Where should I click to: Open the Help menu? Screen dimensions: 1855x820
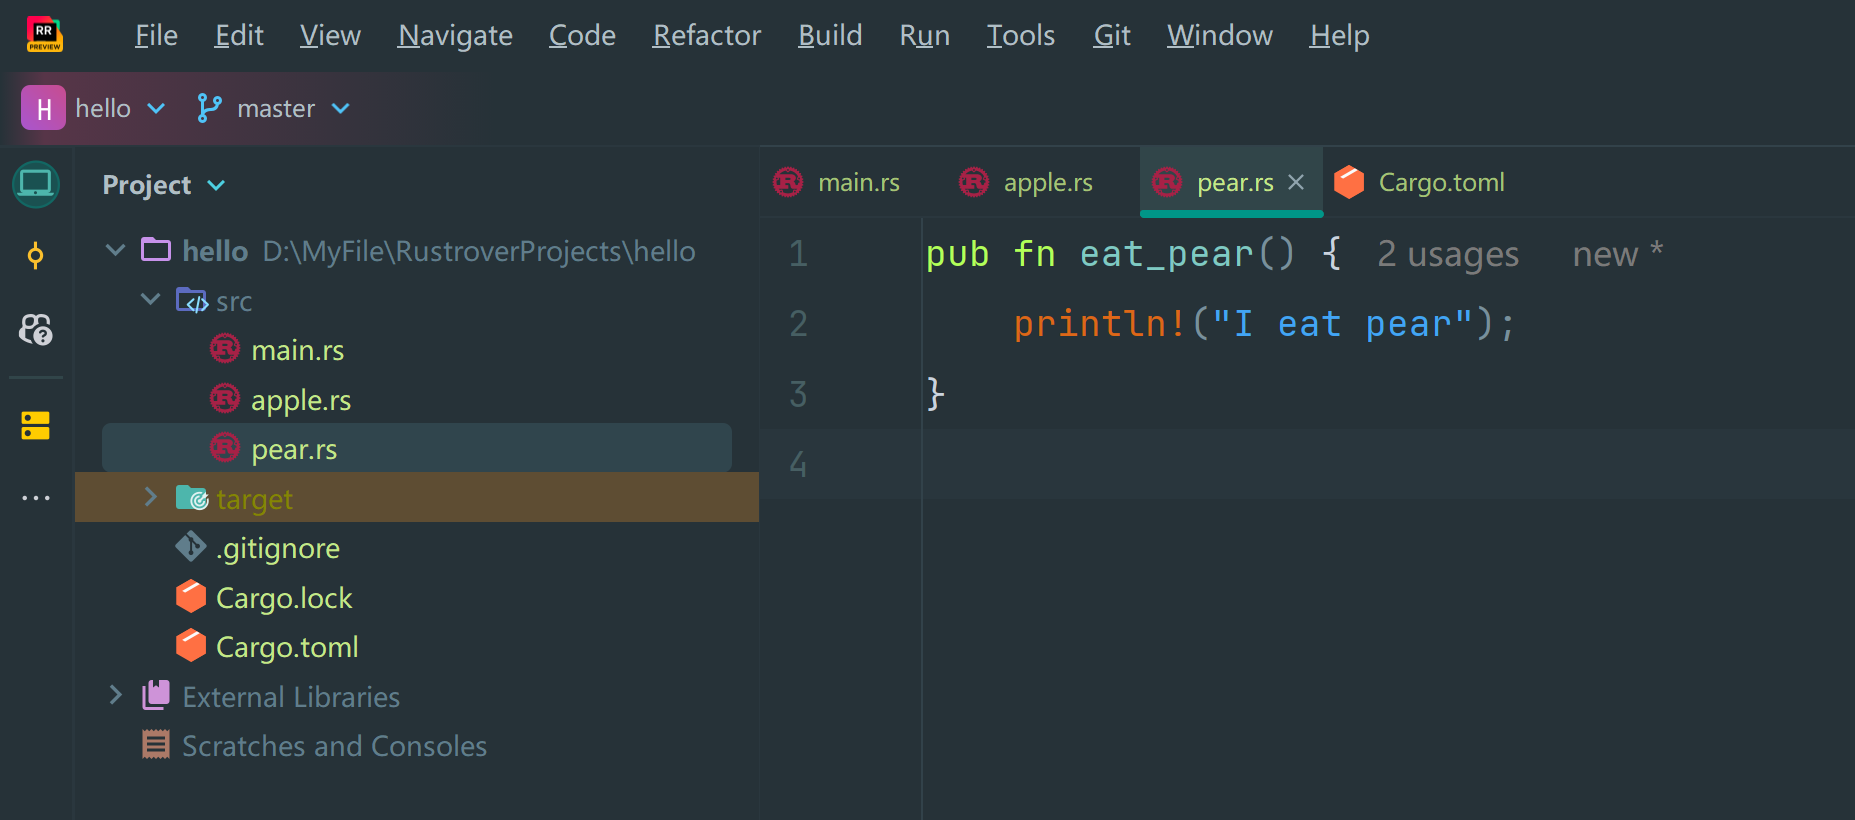coord(1340,35)
